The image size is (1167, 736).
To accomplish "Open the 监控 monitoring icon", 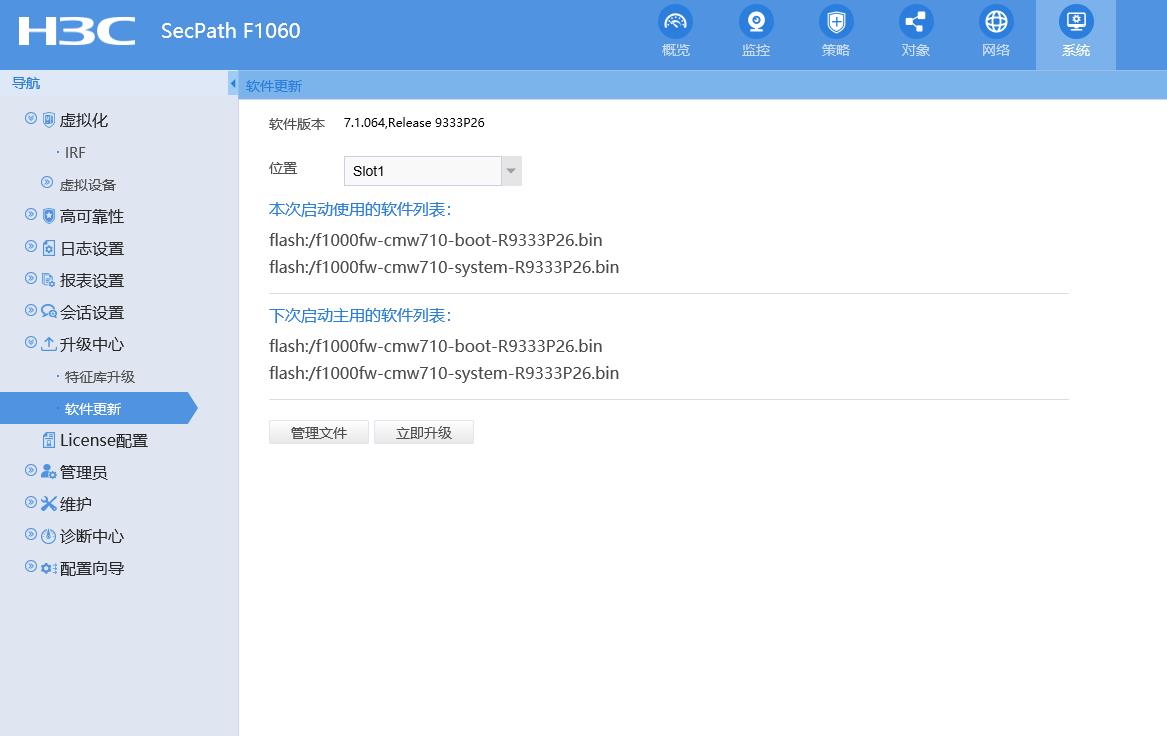I will point(756,22).
